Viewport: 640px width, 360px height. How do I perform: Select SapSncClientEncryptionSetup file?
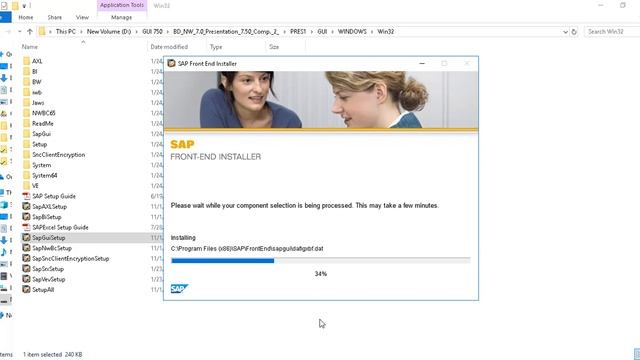(70, 259)
